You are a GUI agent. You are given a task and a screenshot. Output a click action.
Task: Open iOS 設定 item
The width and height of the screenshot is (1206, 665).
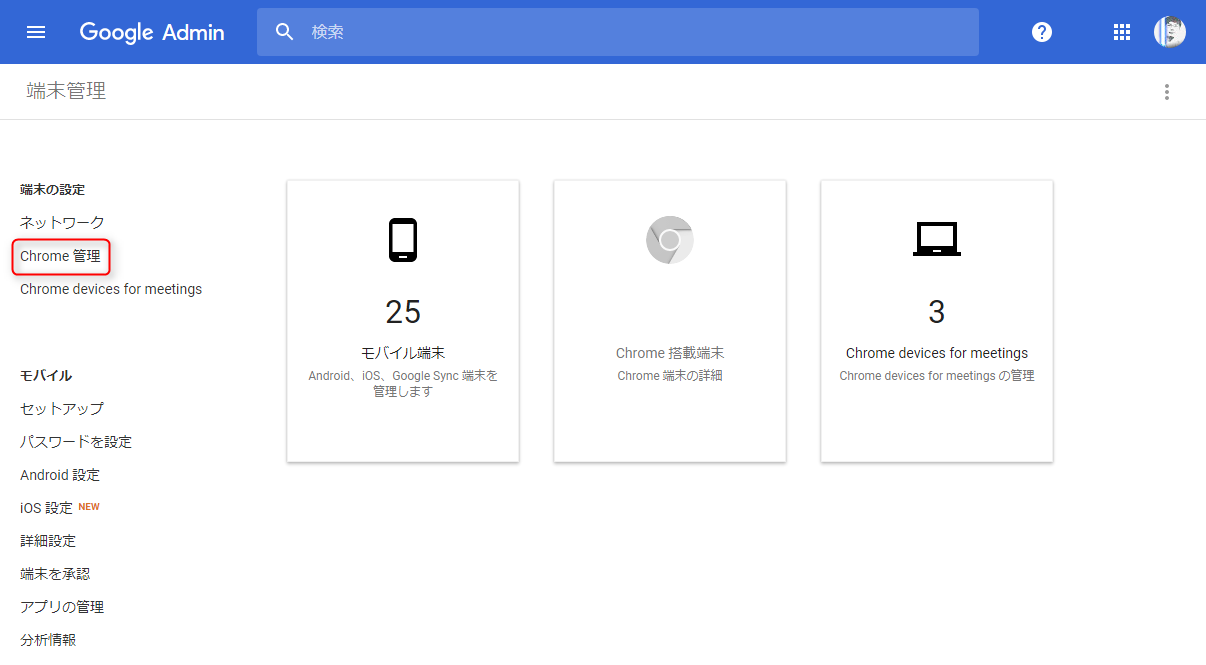coord(47,508)
